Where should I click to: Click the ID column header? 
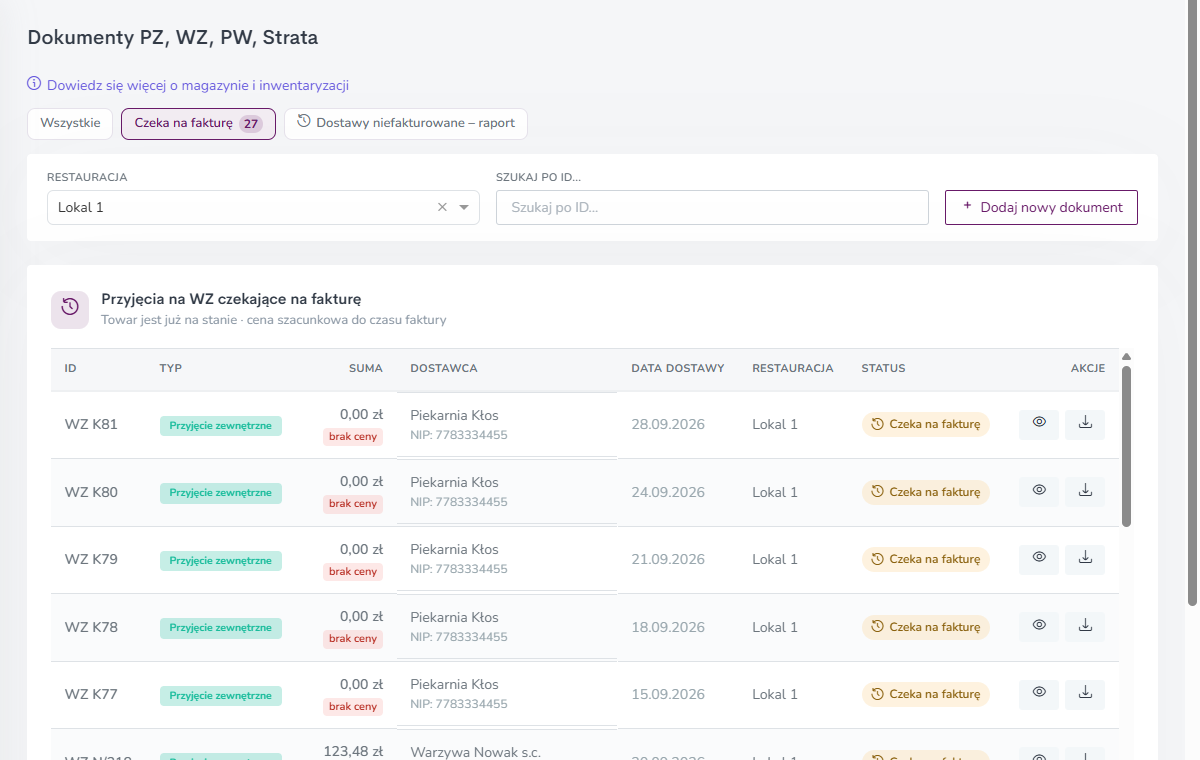[x=71, y=368]
